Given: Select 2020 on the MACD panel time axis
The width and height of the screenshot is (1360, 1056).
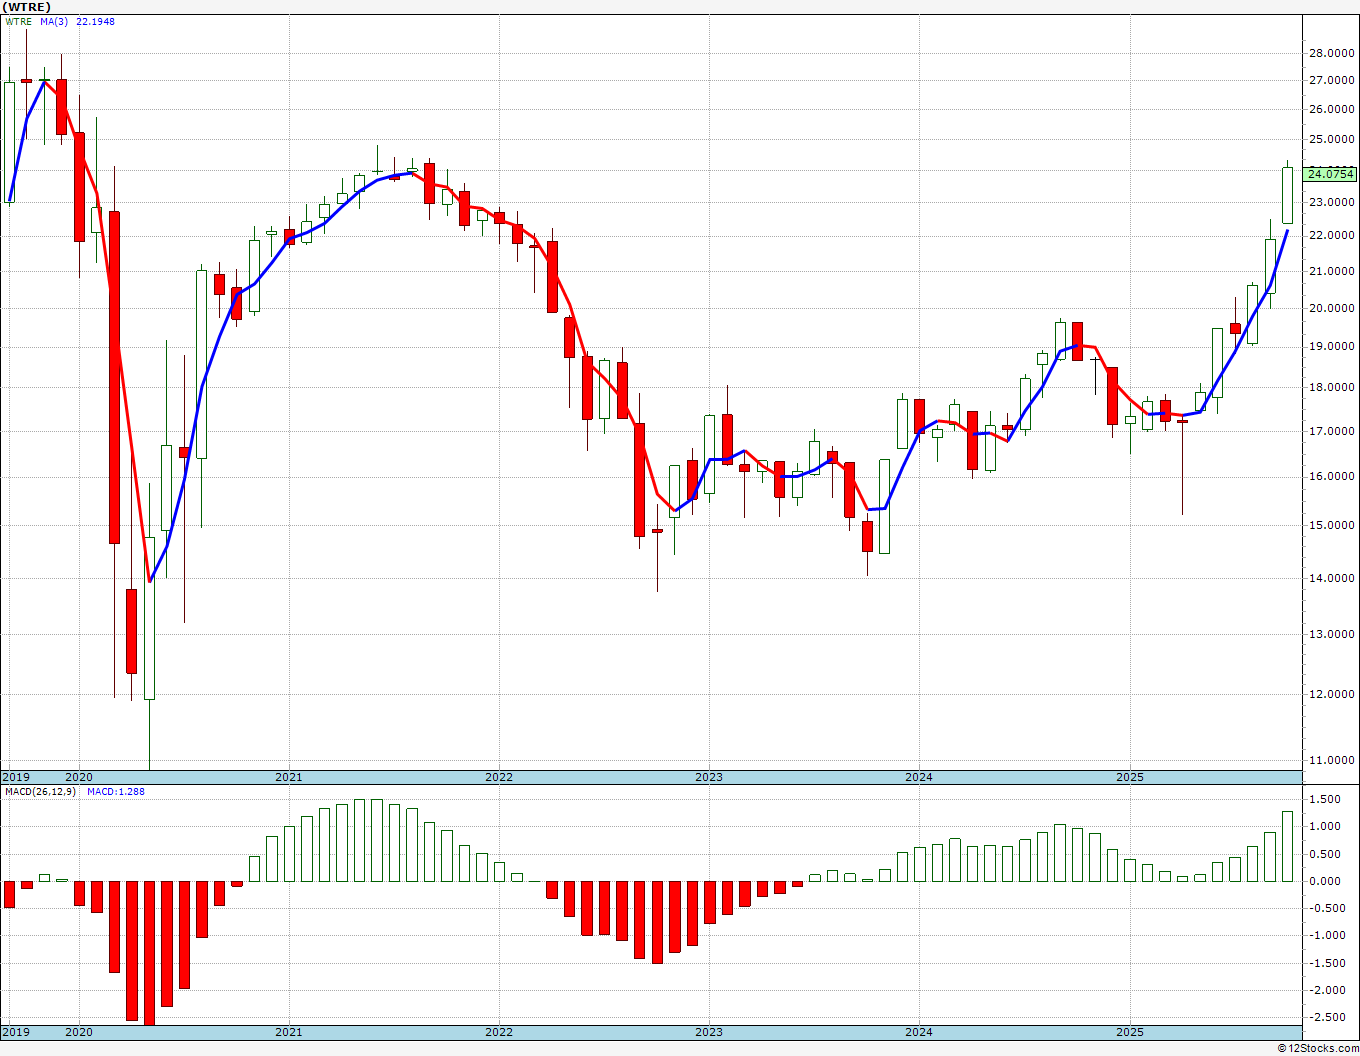Looking at the screenshot, I should (x=79, y=1032).
